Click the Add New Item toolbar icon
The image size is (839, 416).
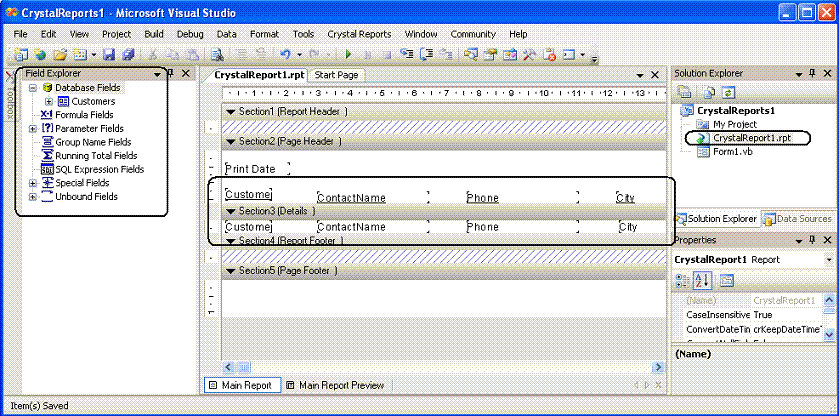pos(80,54)
